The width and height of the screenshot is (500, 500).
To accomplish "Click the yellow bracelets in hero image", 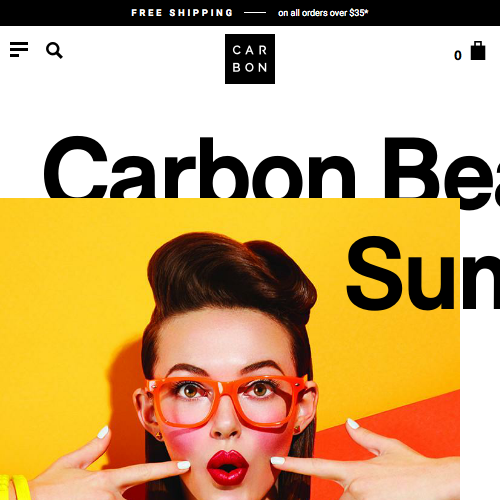I will click(15, 487).
